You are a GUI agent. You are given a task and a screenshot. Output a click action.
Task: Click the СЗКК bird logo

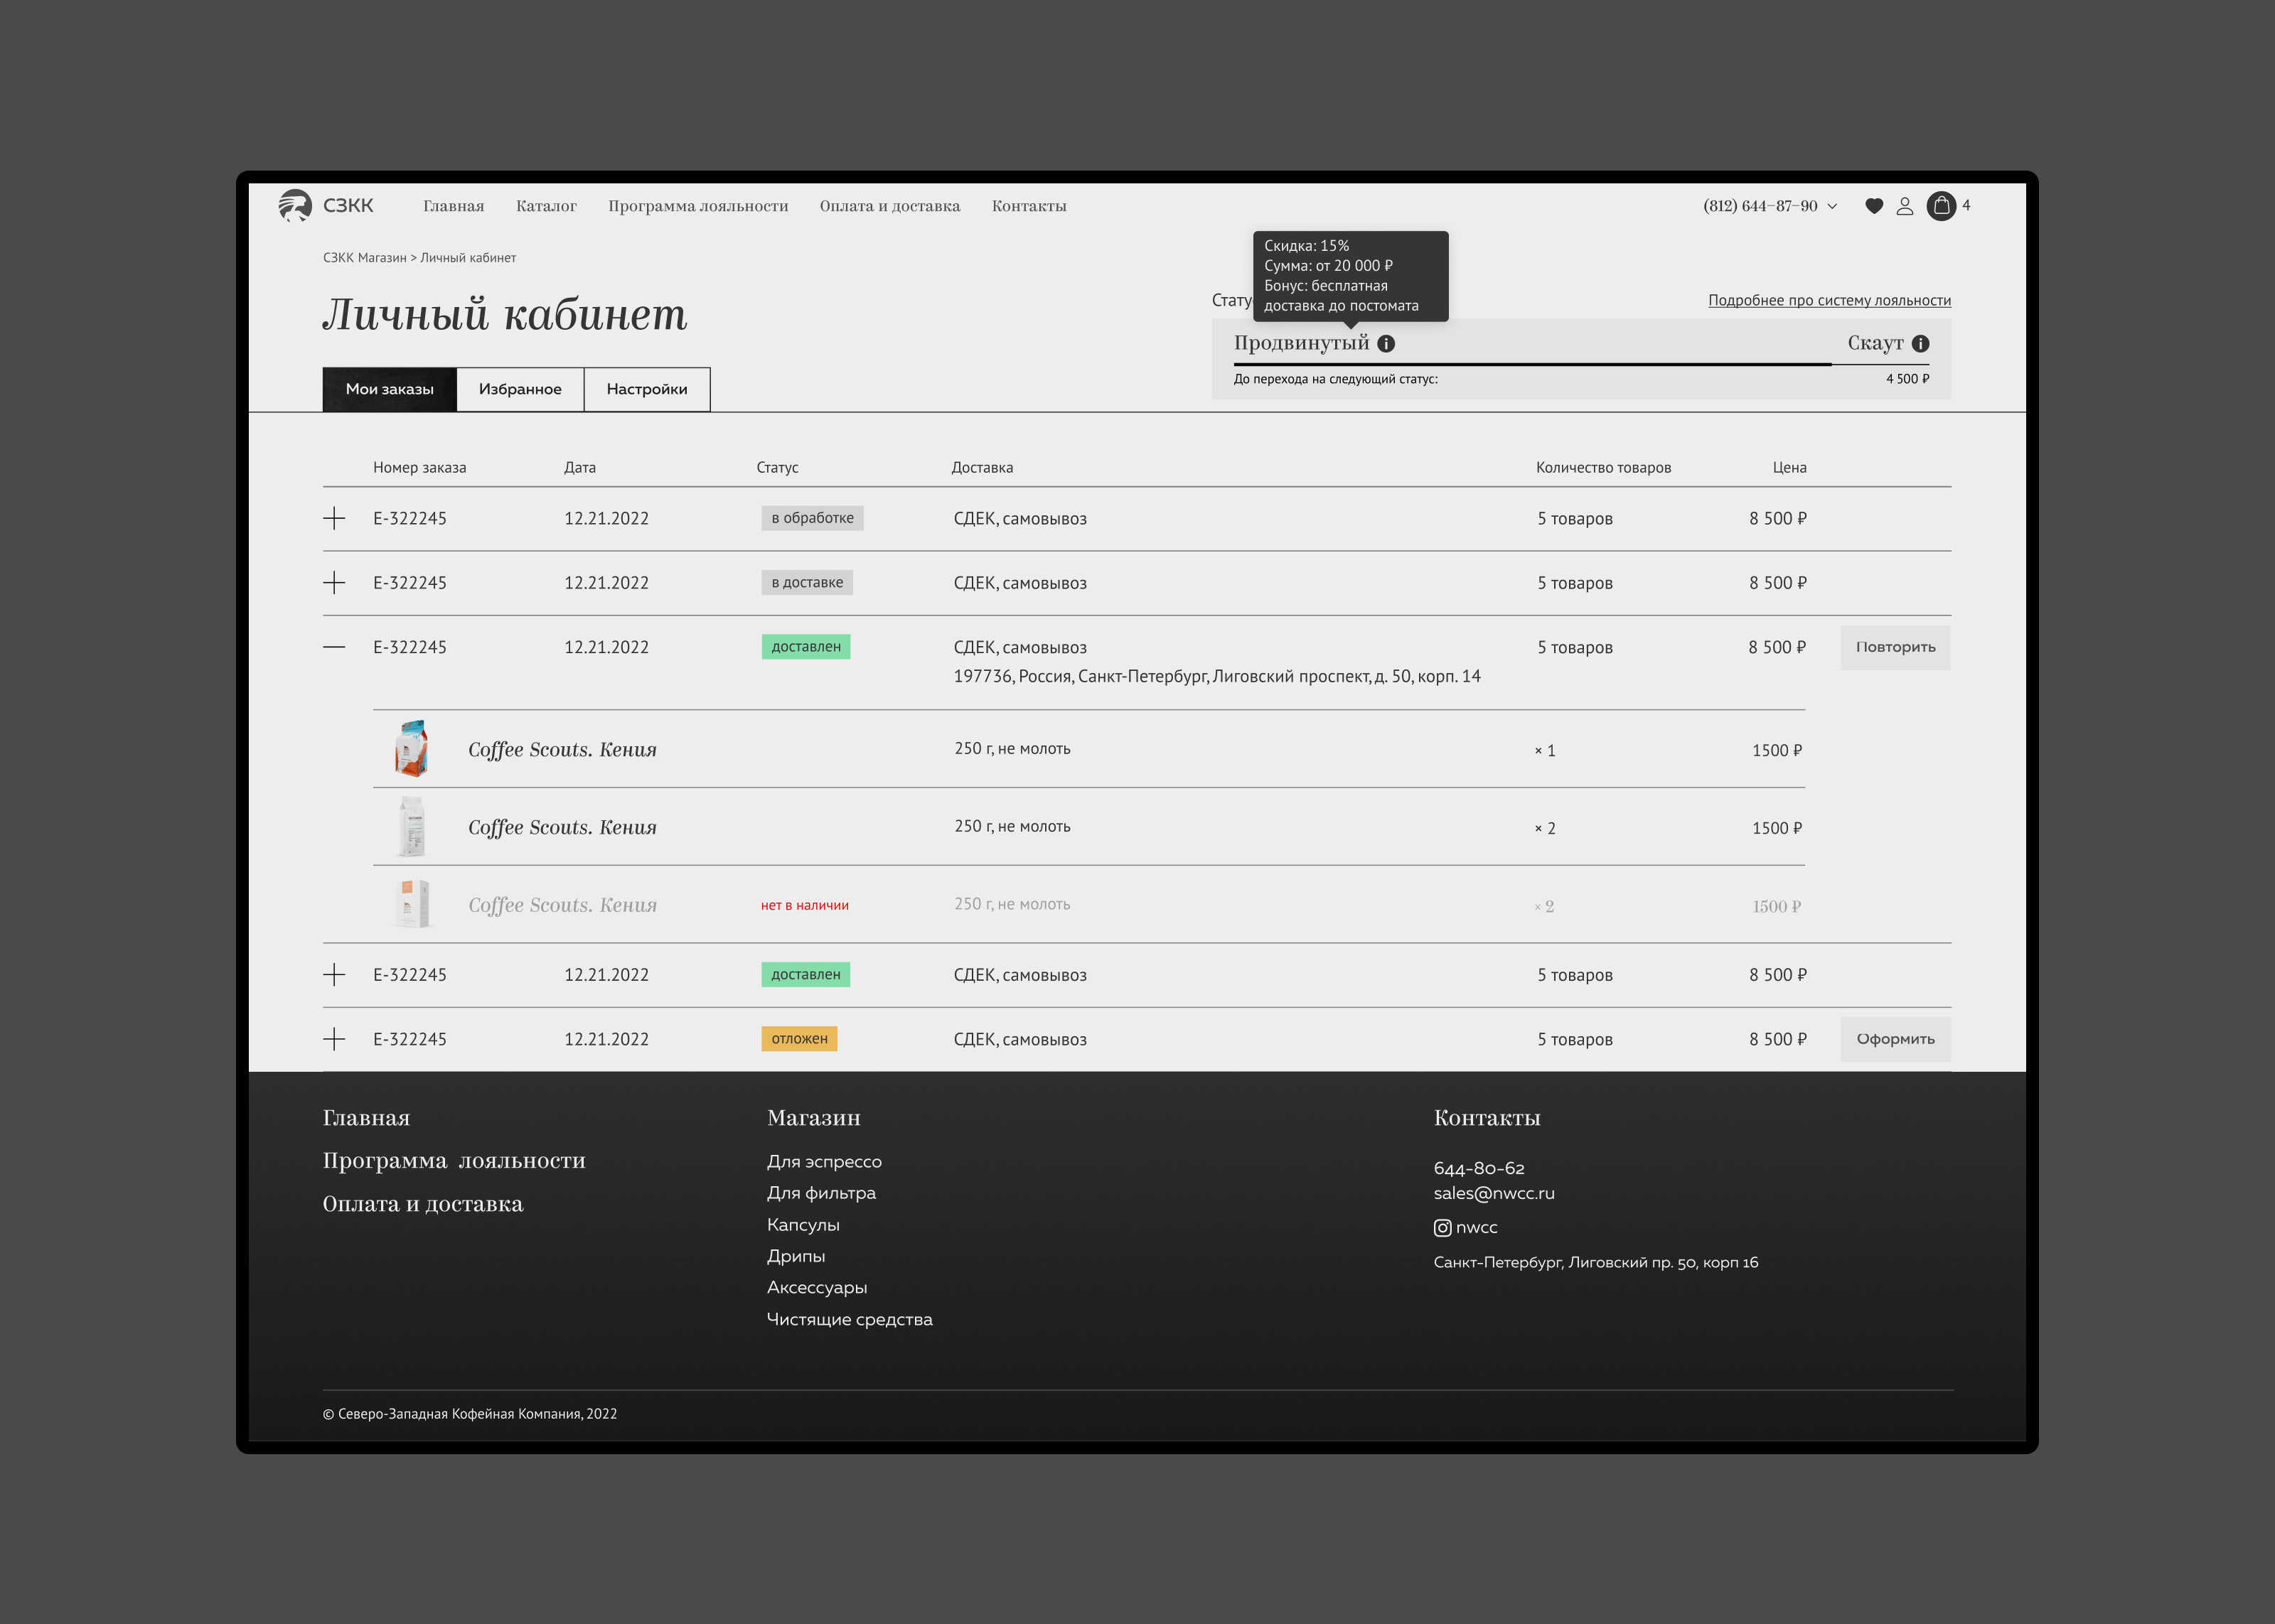click(x=295, y=205)
